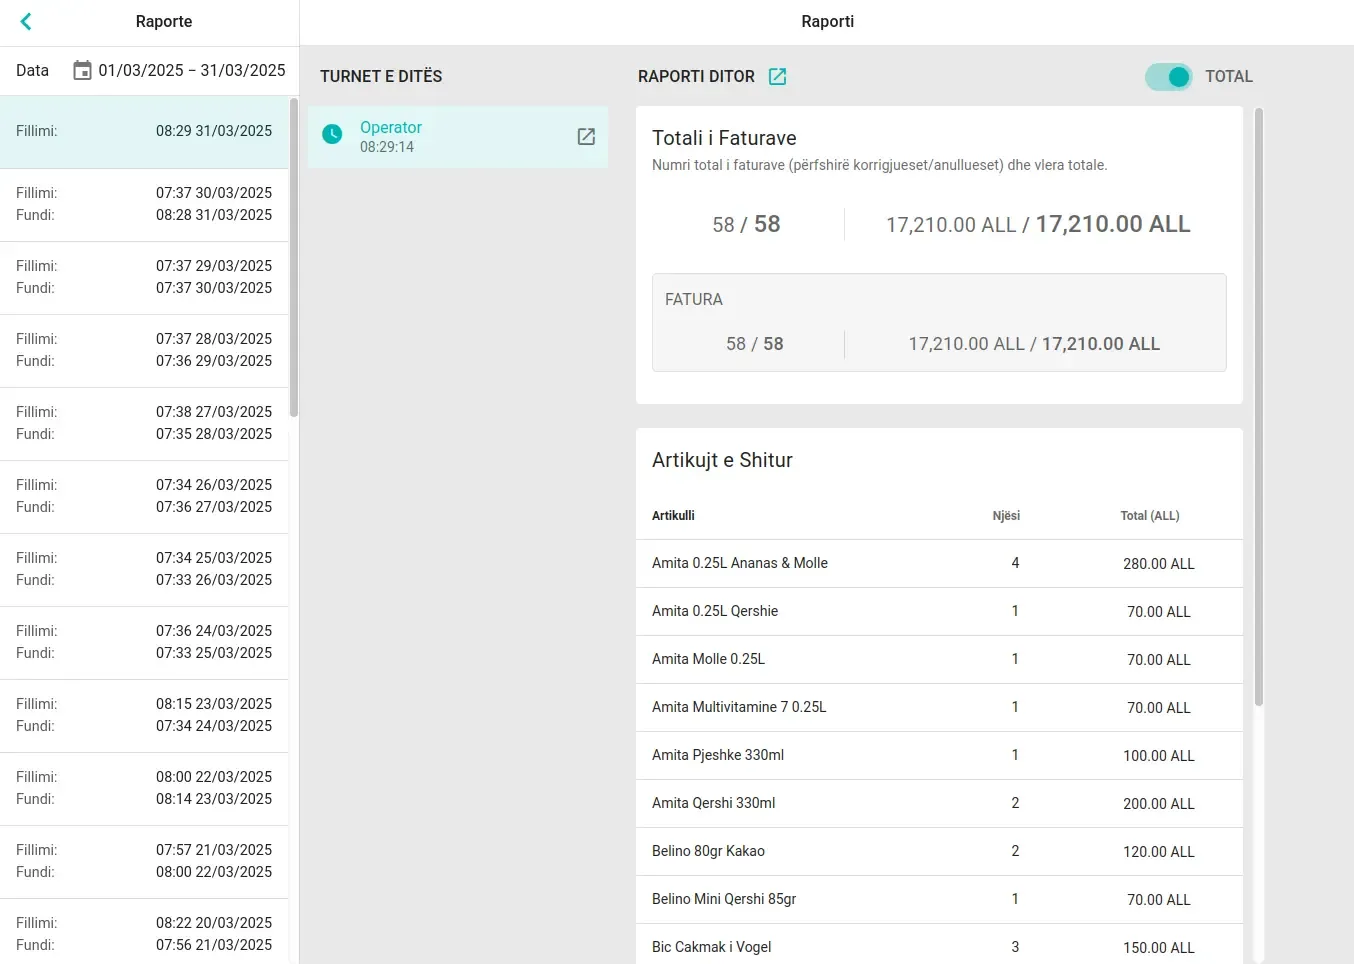The image size is (1354, 964).
Task: Click the clock icon beside Operator
Action: click(332, 134)
